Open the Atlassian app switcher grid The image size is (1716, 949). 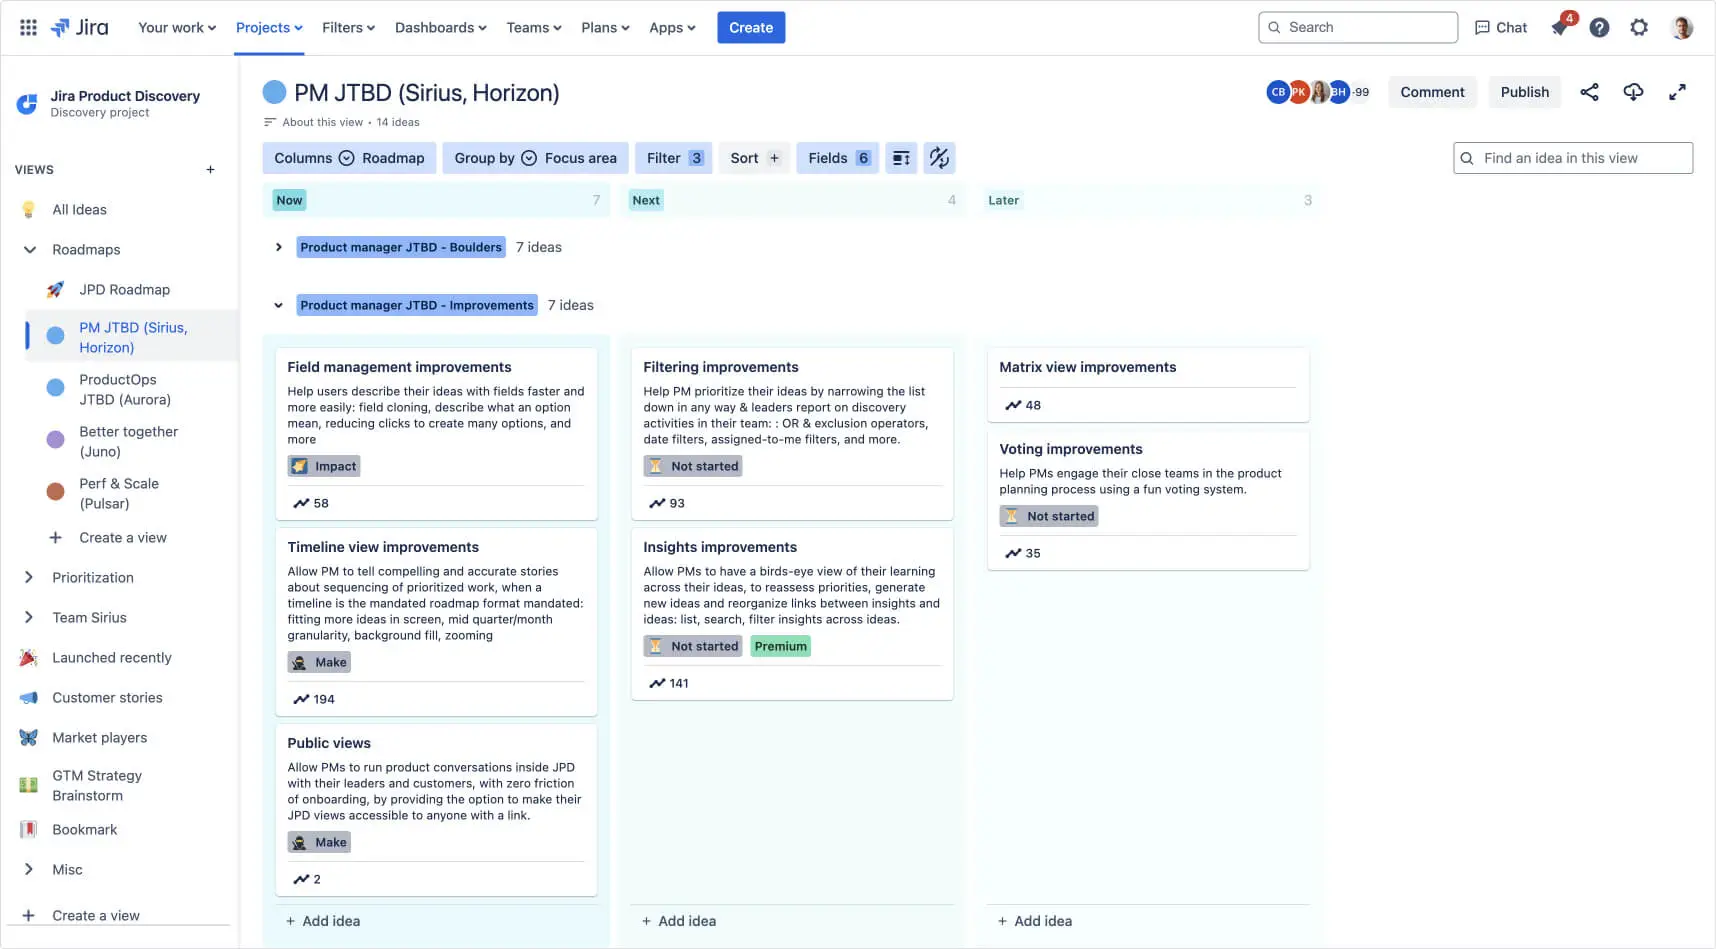coord(27,27)
